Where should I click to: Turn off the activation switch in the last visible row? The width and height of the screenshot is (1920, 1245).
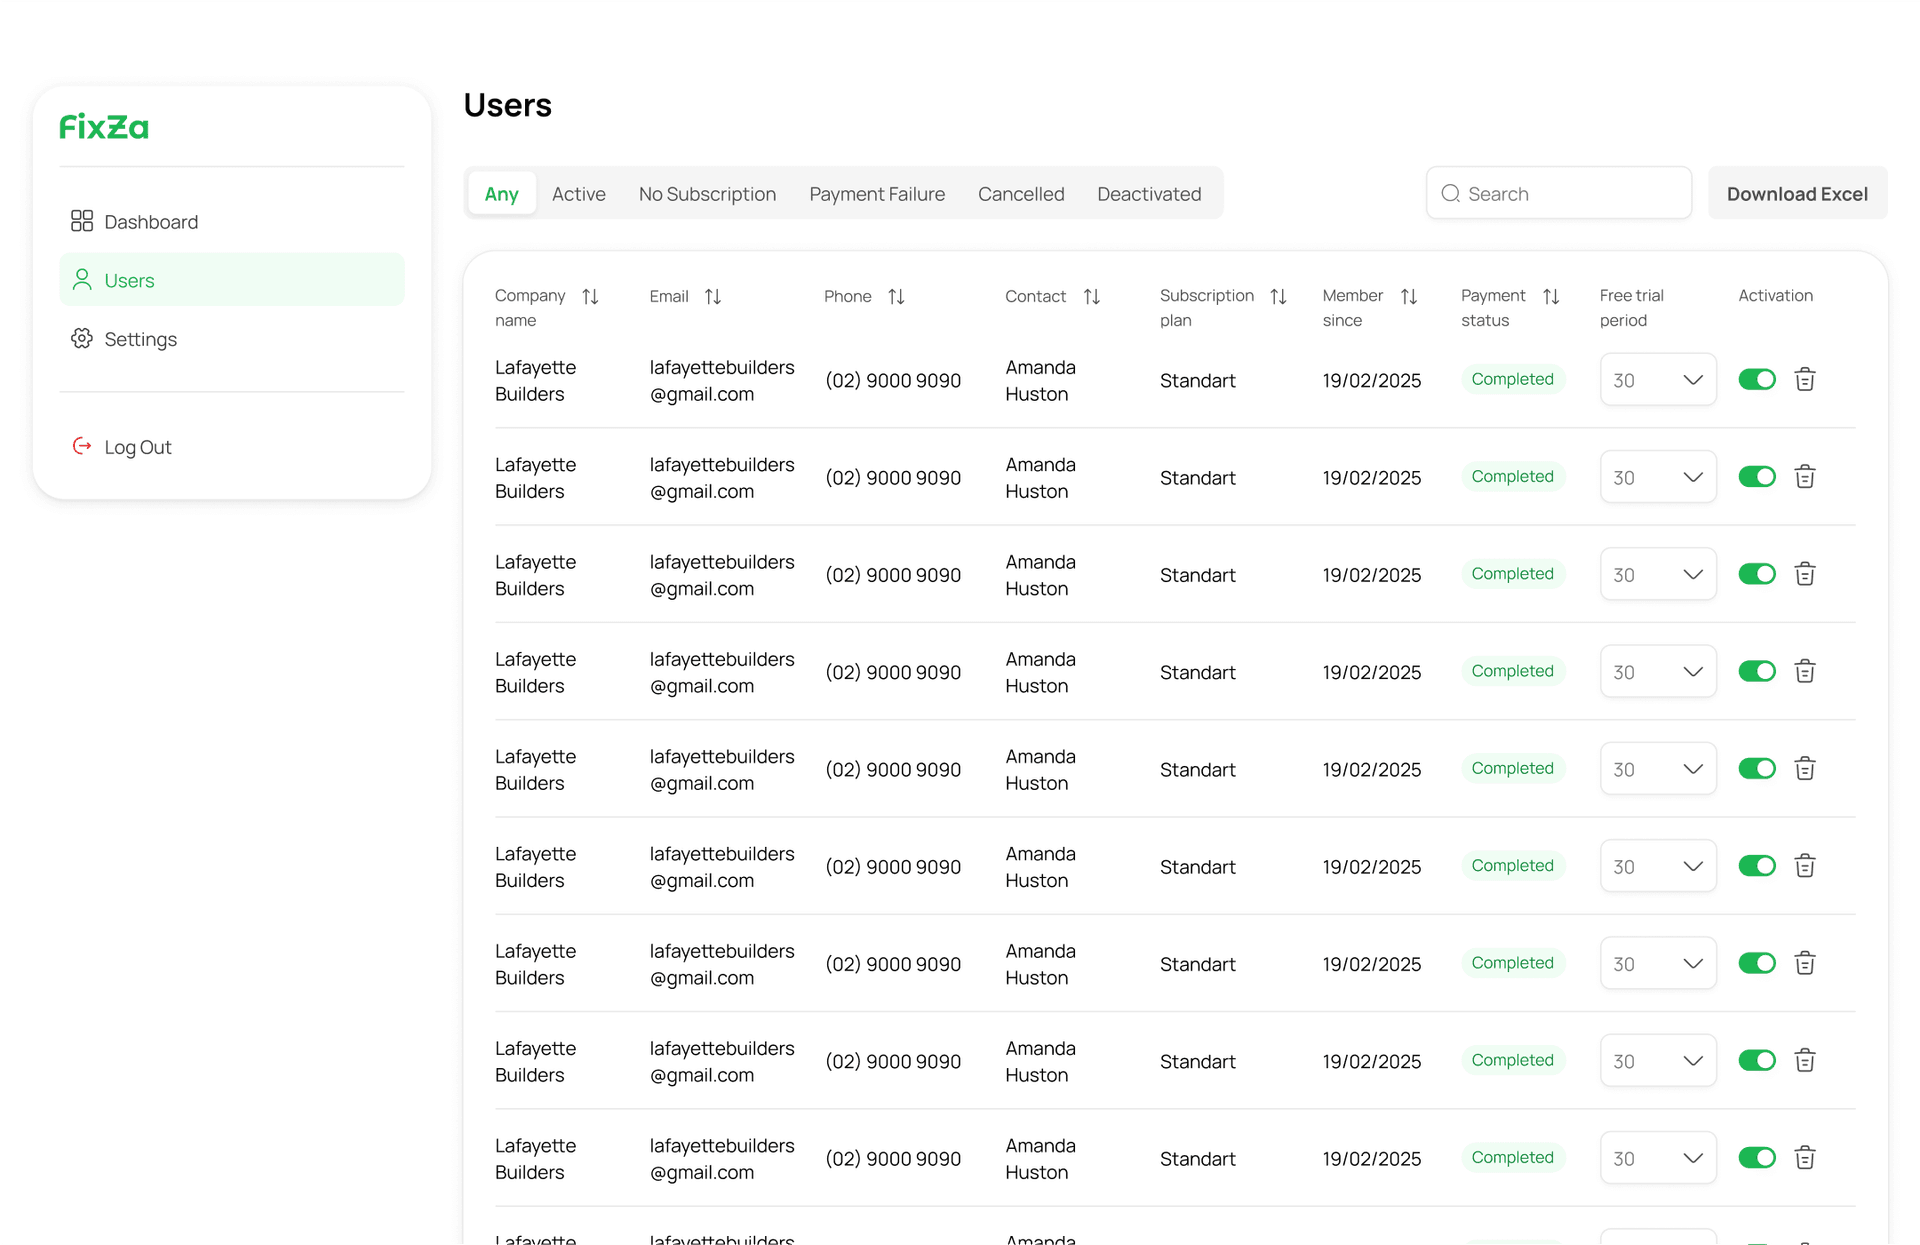(x=1757, y=1158)
